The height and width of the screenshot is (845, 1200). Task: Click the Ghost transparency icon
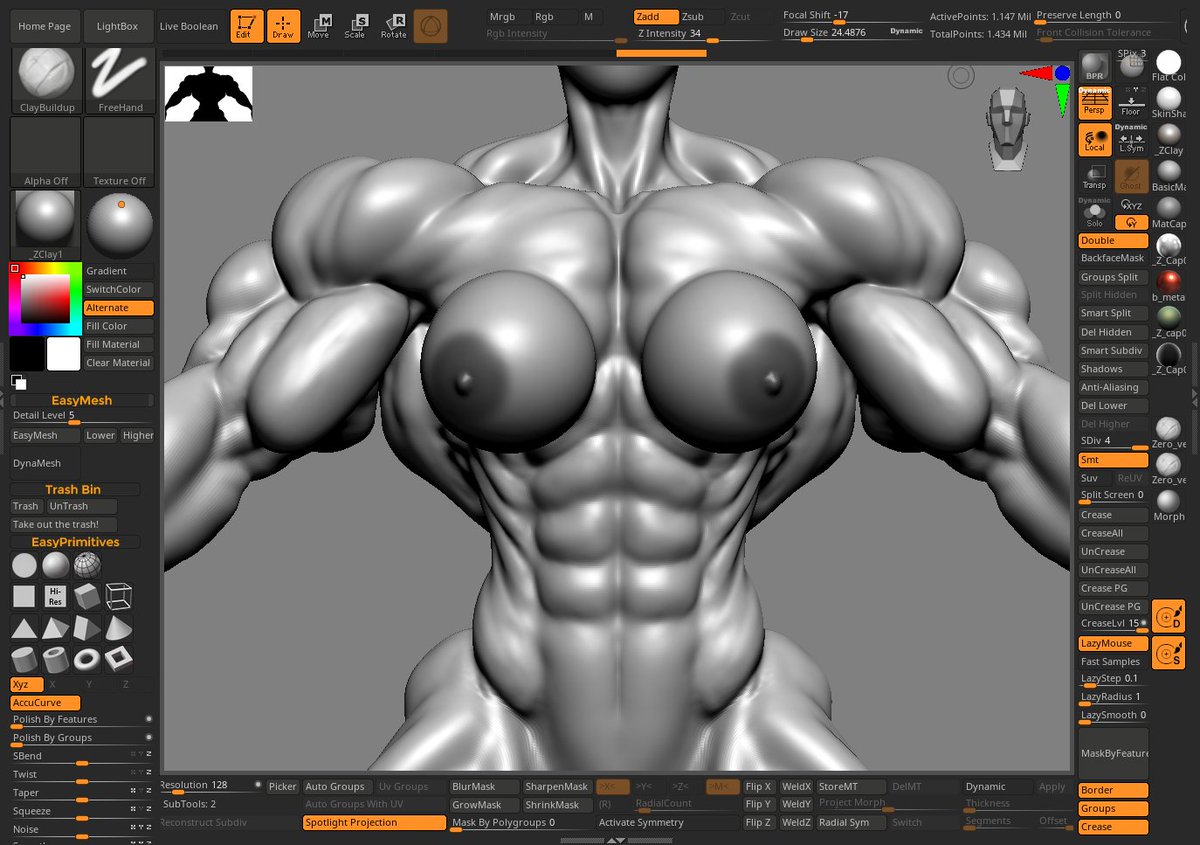point(1131,177)
